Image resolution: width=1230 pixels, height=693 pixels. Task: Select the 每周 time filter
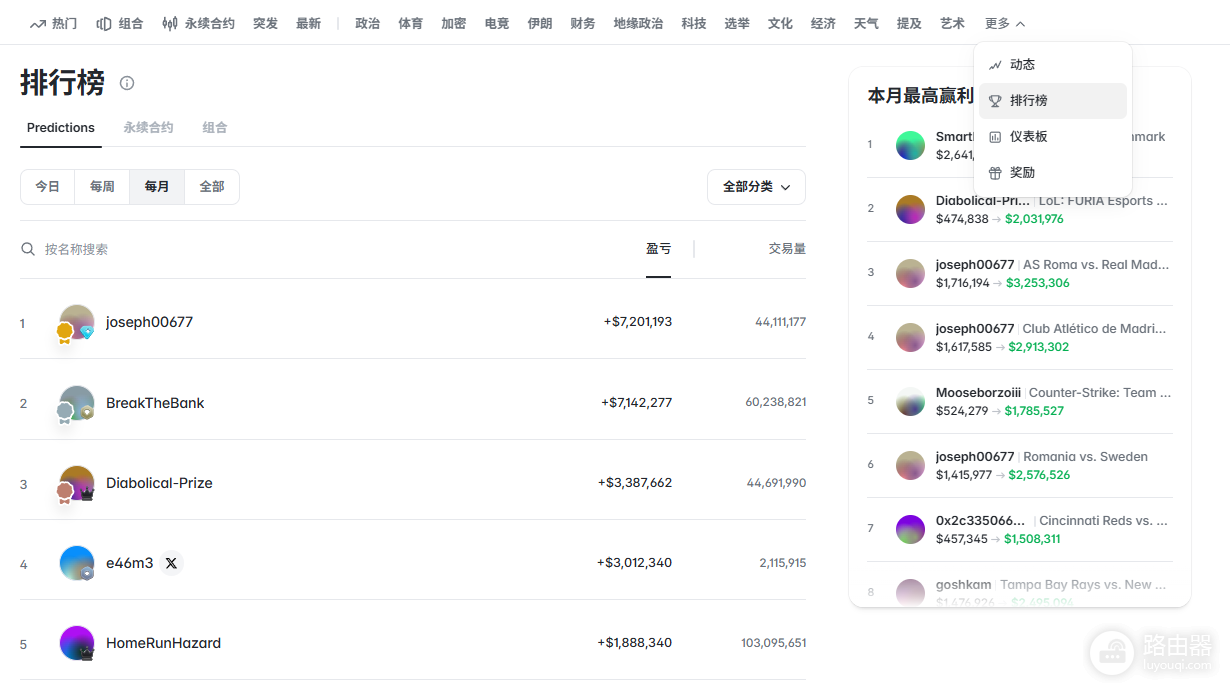[x=102, y=187]
